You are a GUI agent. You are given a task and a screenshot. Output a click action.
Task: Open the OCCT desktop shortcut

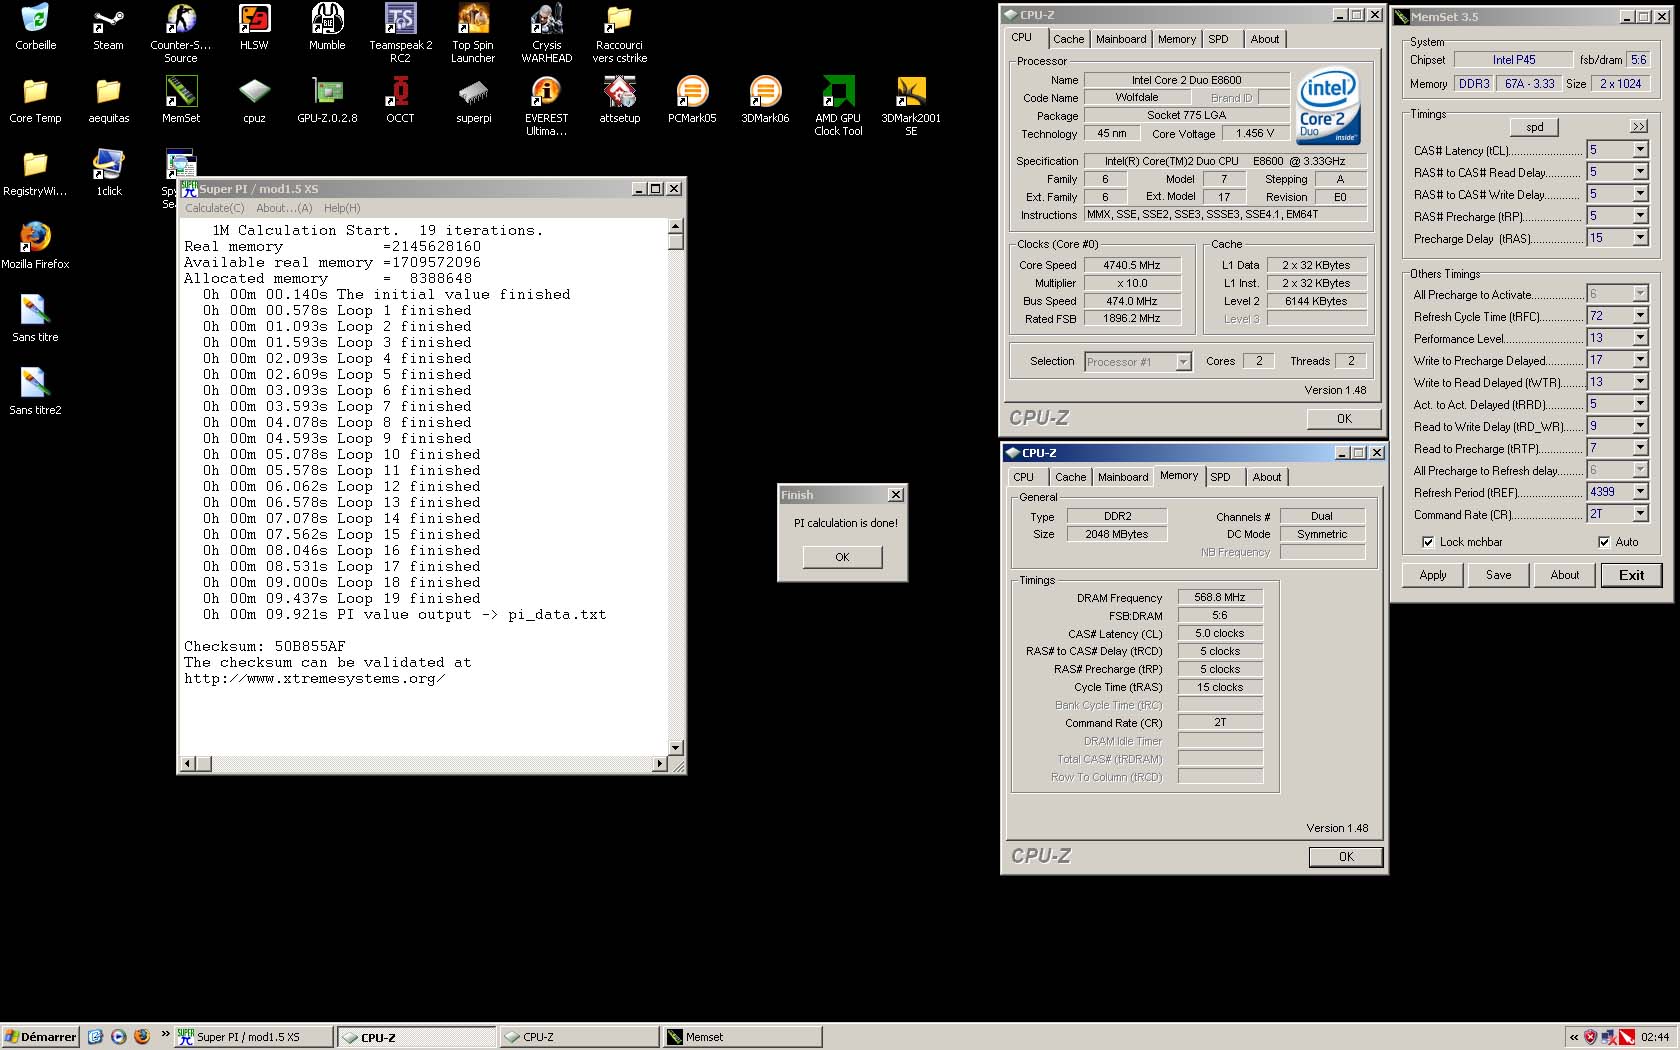coord(400,100)
